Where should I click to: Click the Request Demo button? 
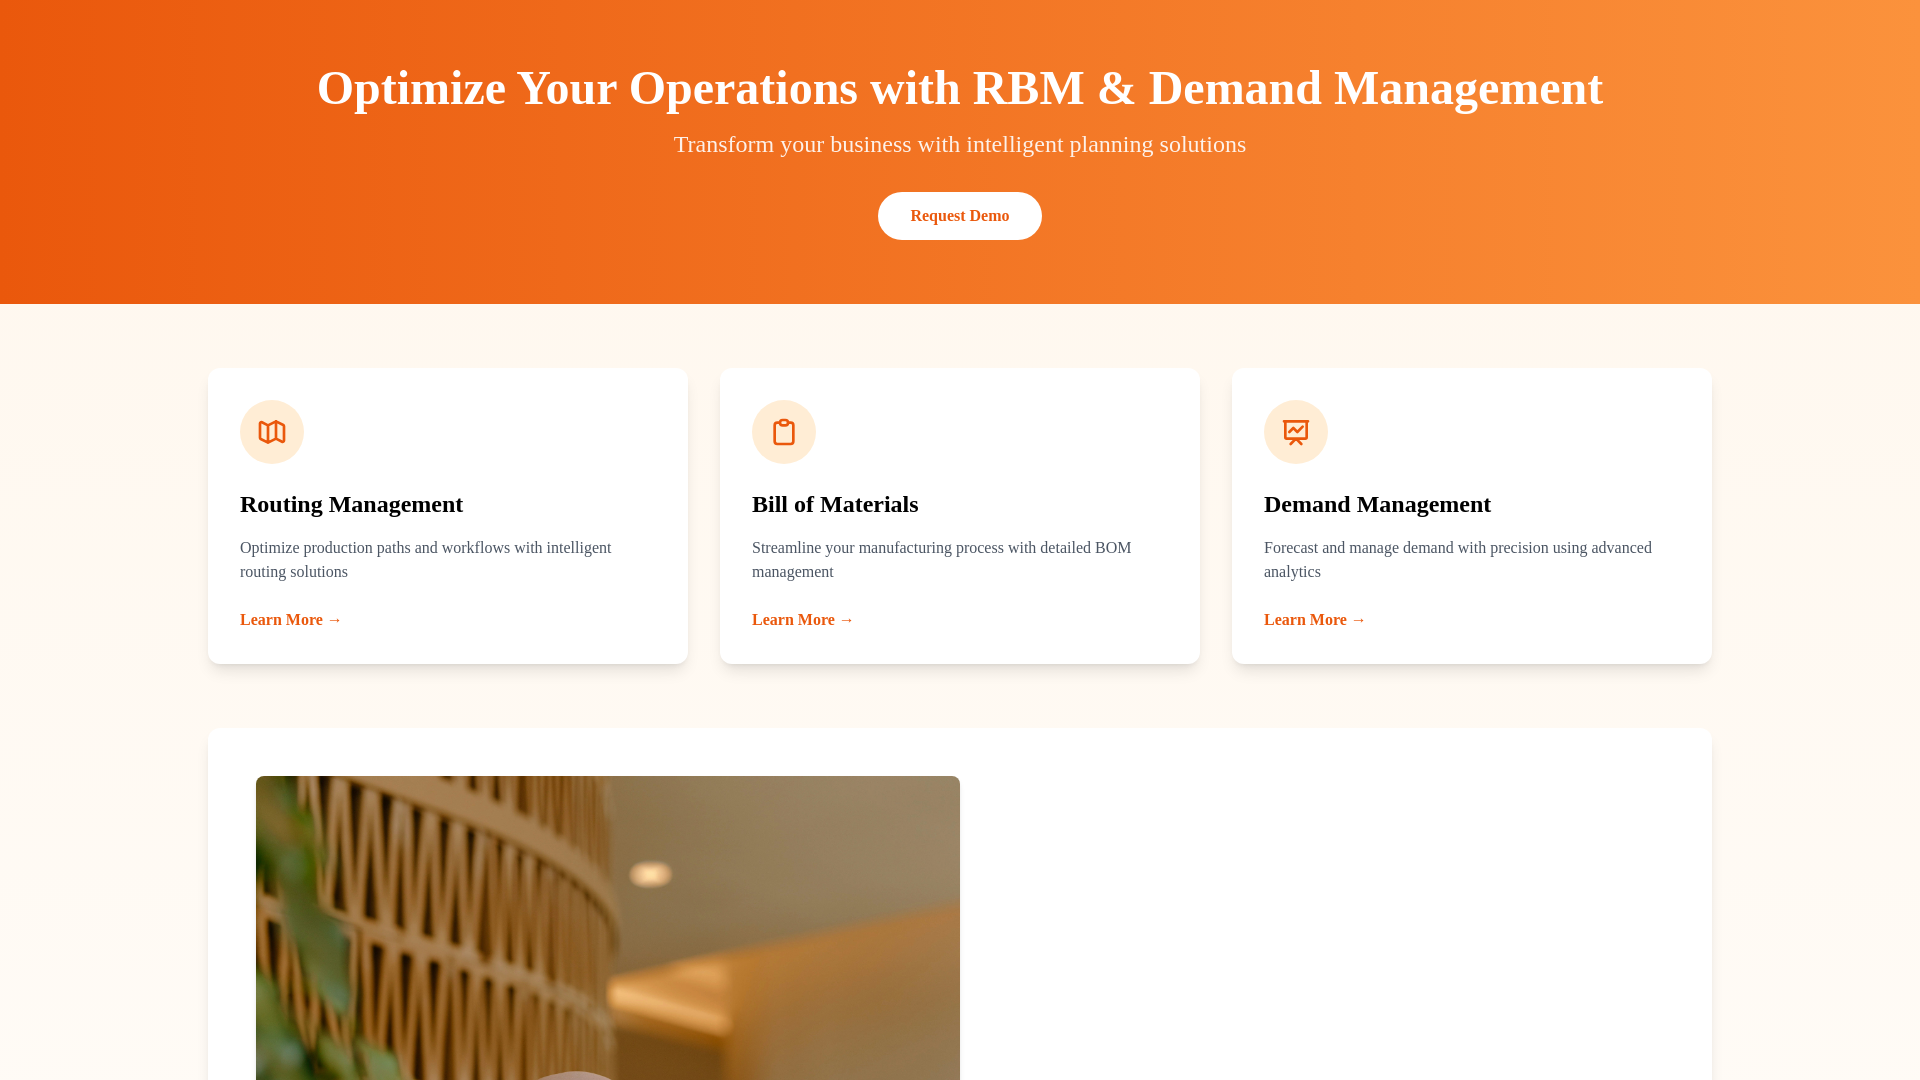pos(959,216)
